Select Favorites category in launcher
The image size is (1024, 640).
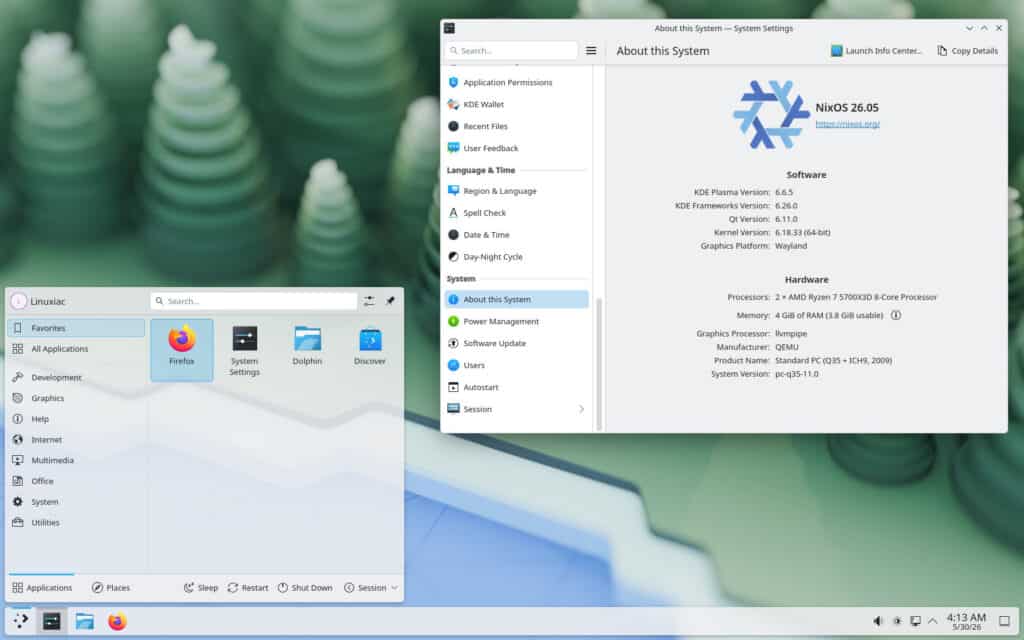tap(76, 328)
